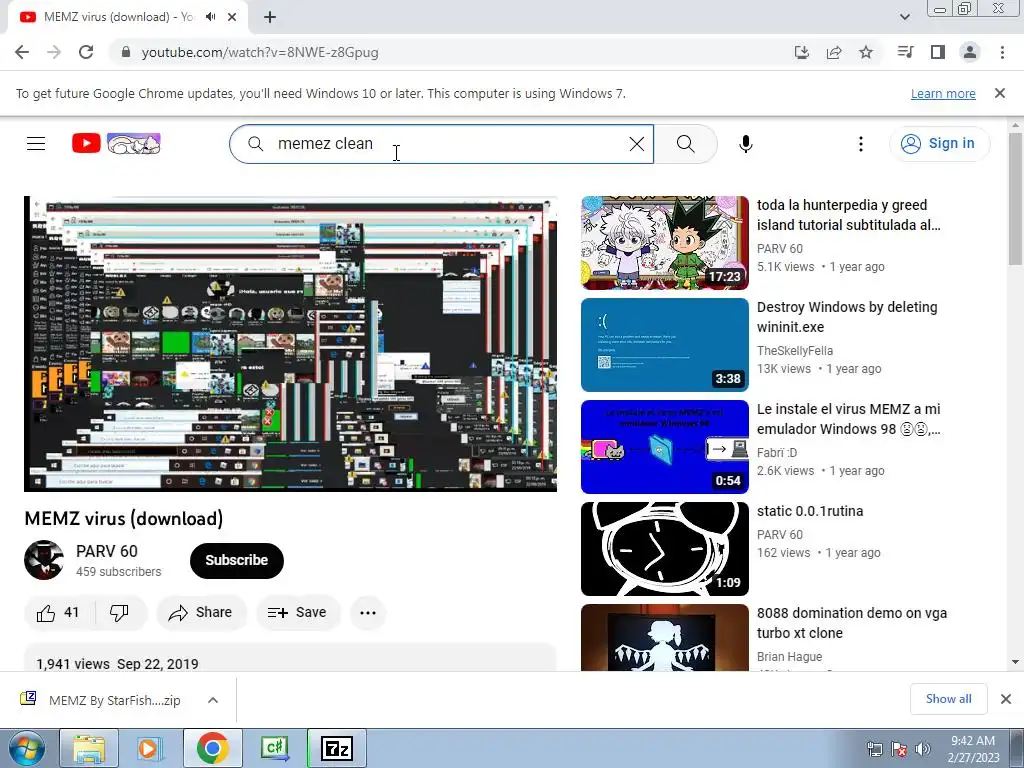Screen dimensions: 1024x768
Task: Open the hunterpedia greed island thumbnail
Action: click(x=664, y=242)
